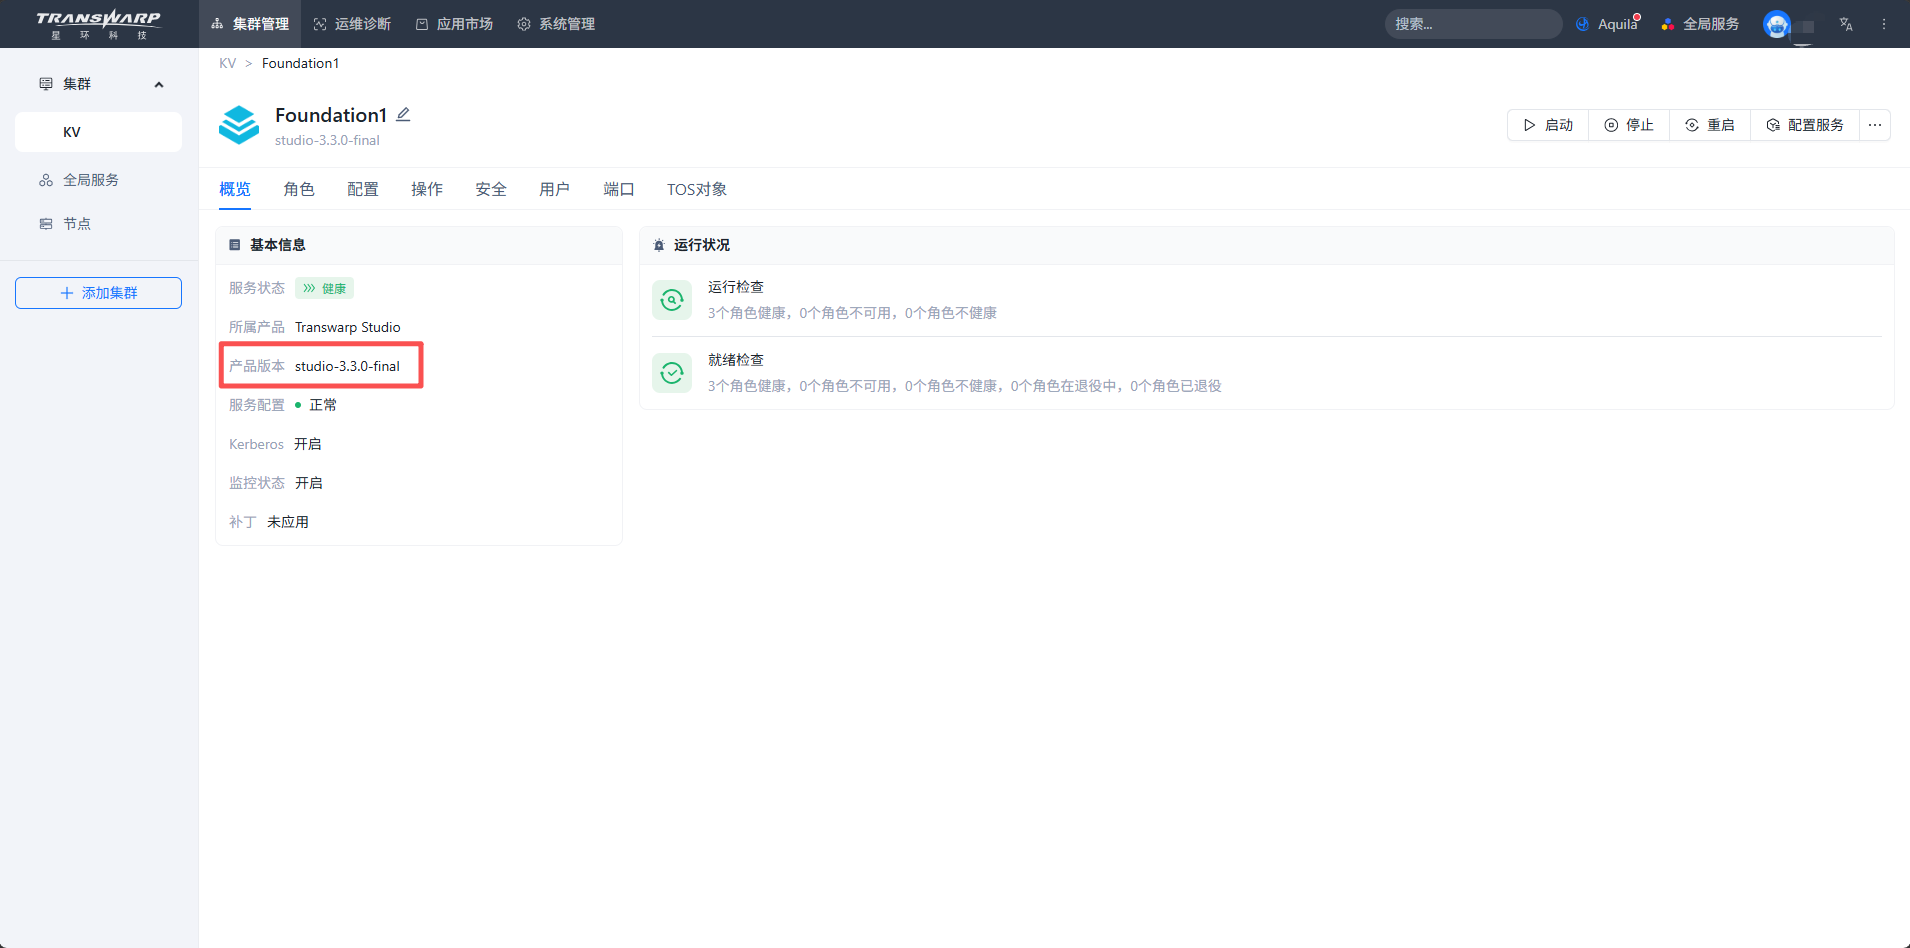Open 应用市场 top menu
This screenshot has height=948, width=1910.
[x=454, y=24]
